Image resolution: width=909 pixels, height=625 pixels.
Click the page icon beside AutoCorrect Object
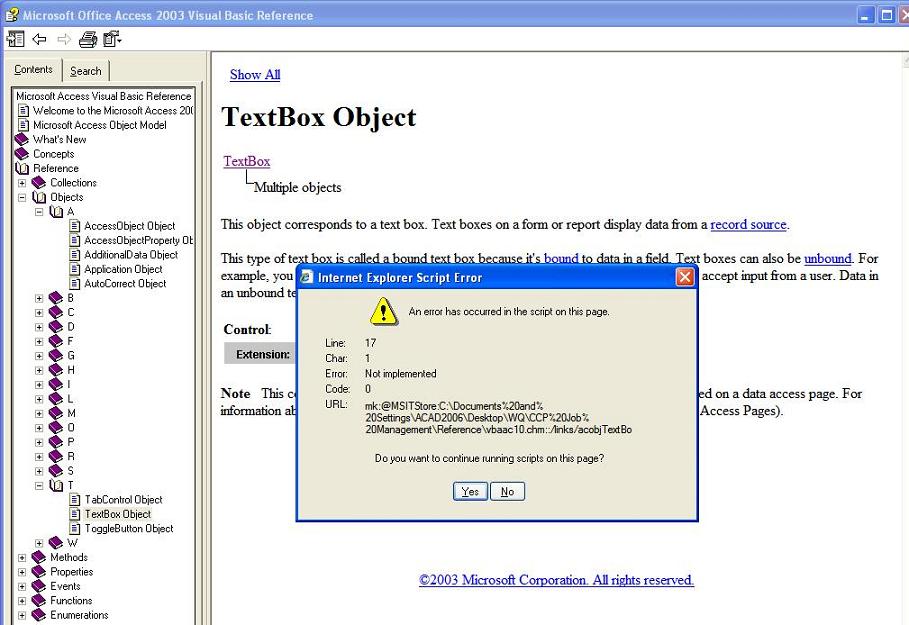click(x=74, y=284)
